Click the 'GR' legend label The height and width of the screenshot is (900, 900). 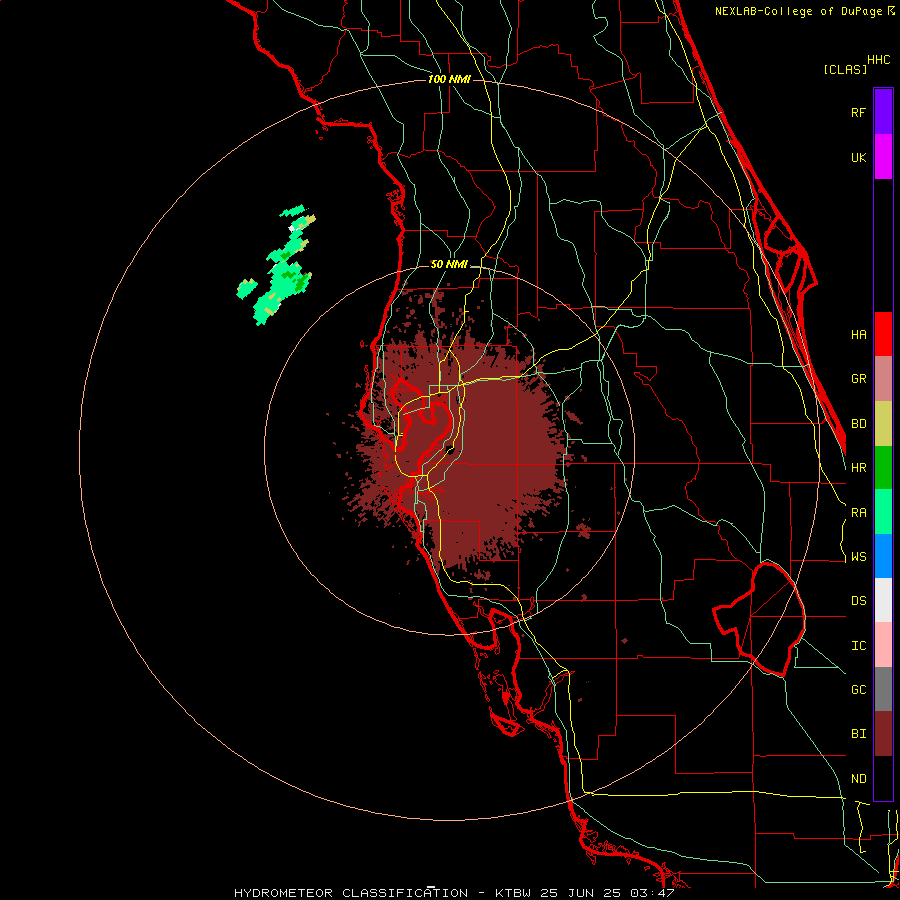coord(859,379)
